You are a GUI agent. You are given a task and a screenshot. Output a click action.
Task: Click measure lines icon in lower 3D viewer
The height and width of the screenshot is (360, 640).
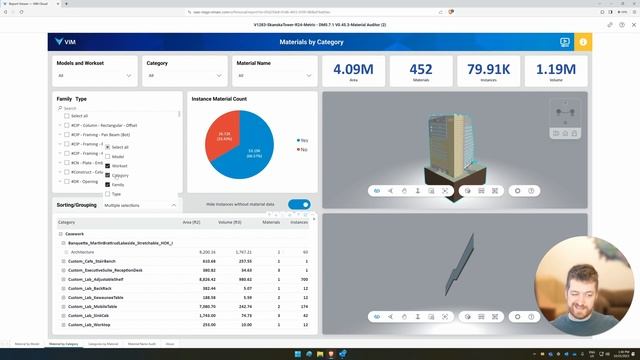click(x=481, y=316)
